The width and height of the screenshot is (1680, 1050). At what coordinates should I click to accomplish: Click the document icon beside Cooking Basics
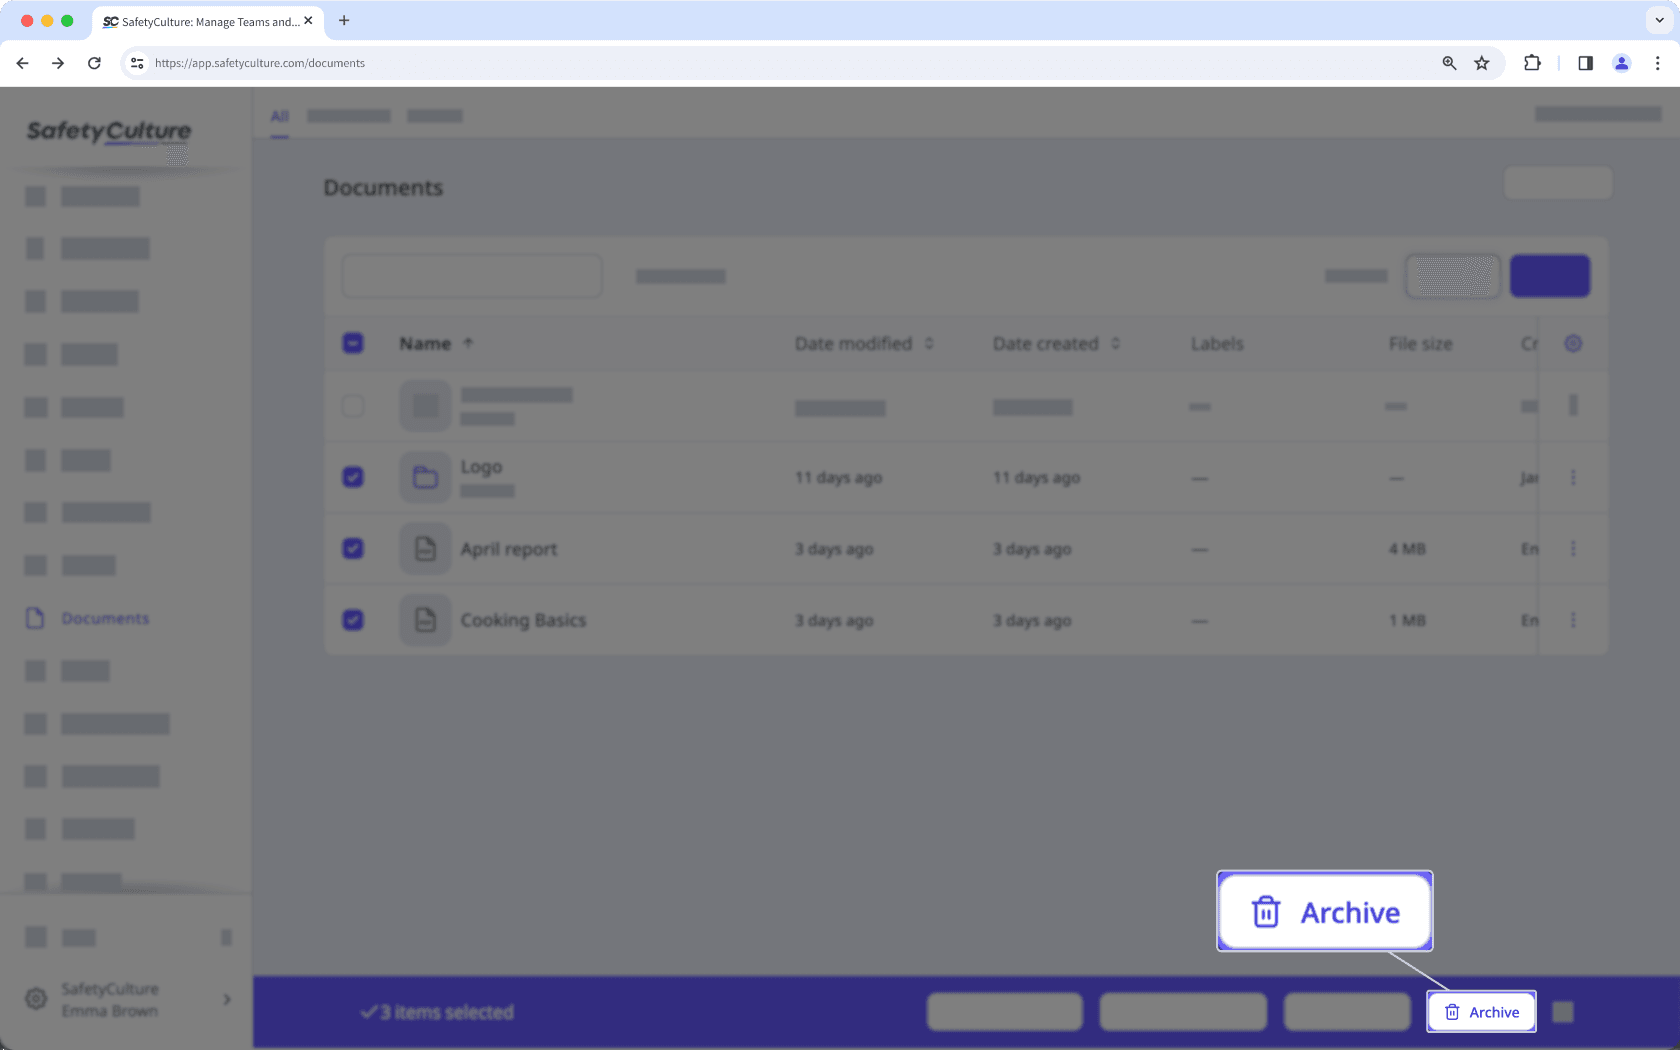tap(425, 620)
